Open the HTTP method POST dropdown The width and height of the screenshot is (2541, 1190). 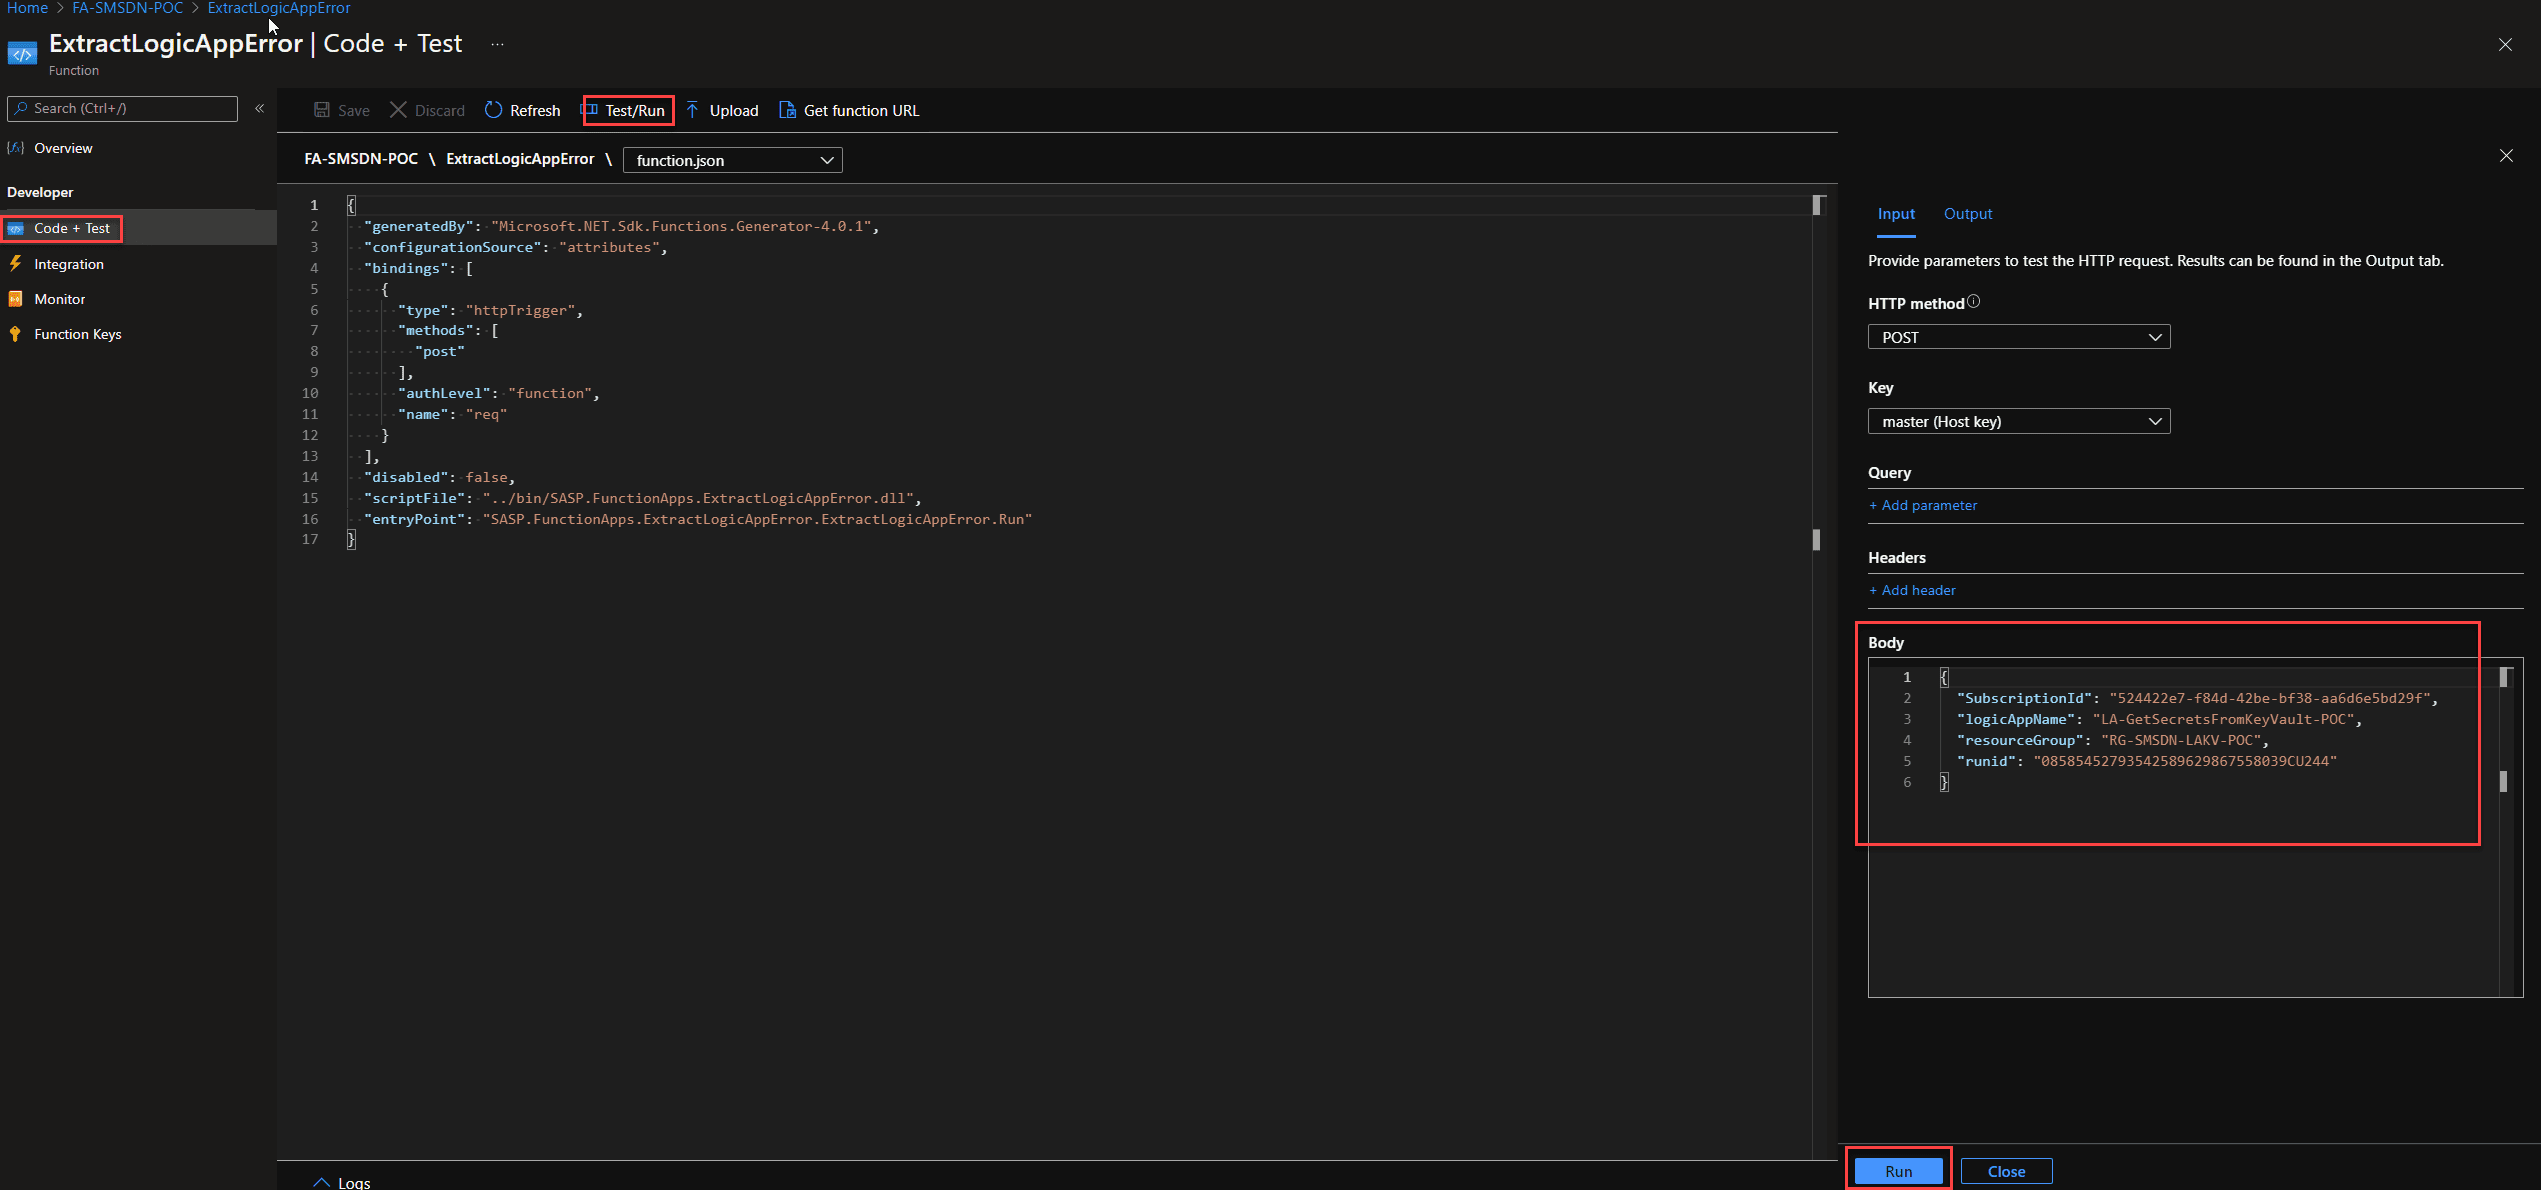coord(2018,337)
